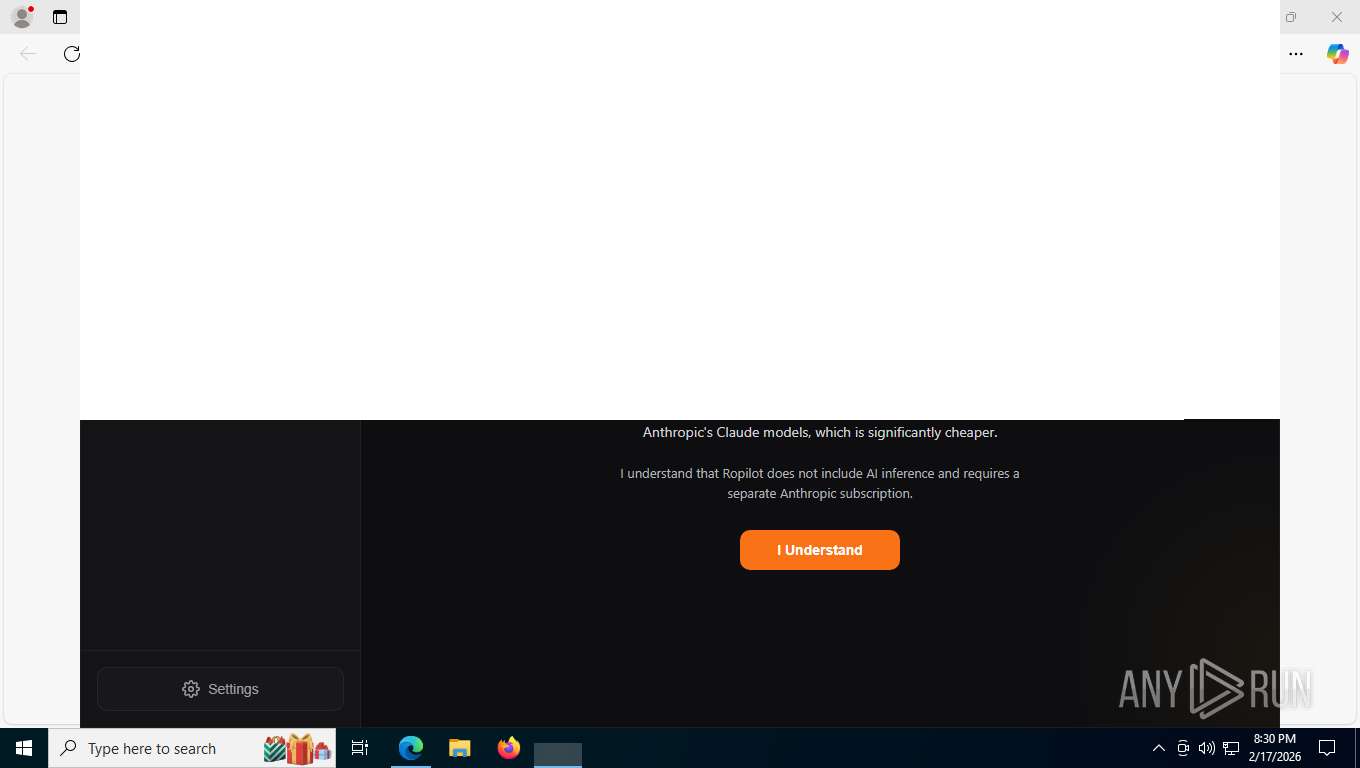
Task: Click the gift boxes search highlight icon
Action: pos(297,748)
